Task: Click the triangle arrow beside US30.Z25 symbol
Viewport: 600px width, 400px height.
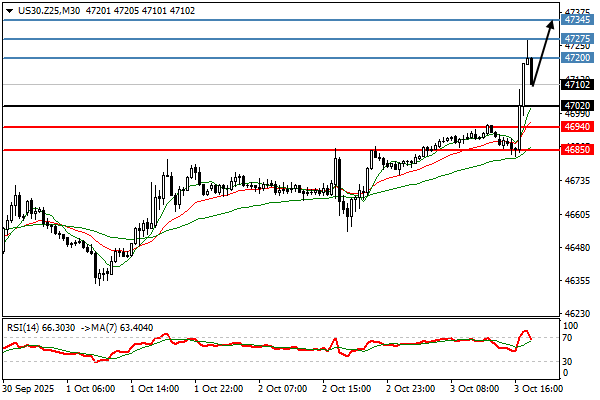Action: click(7, 8)
